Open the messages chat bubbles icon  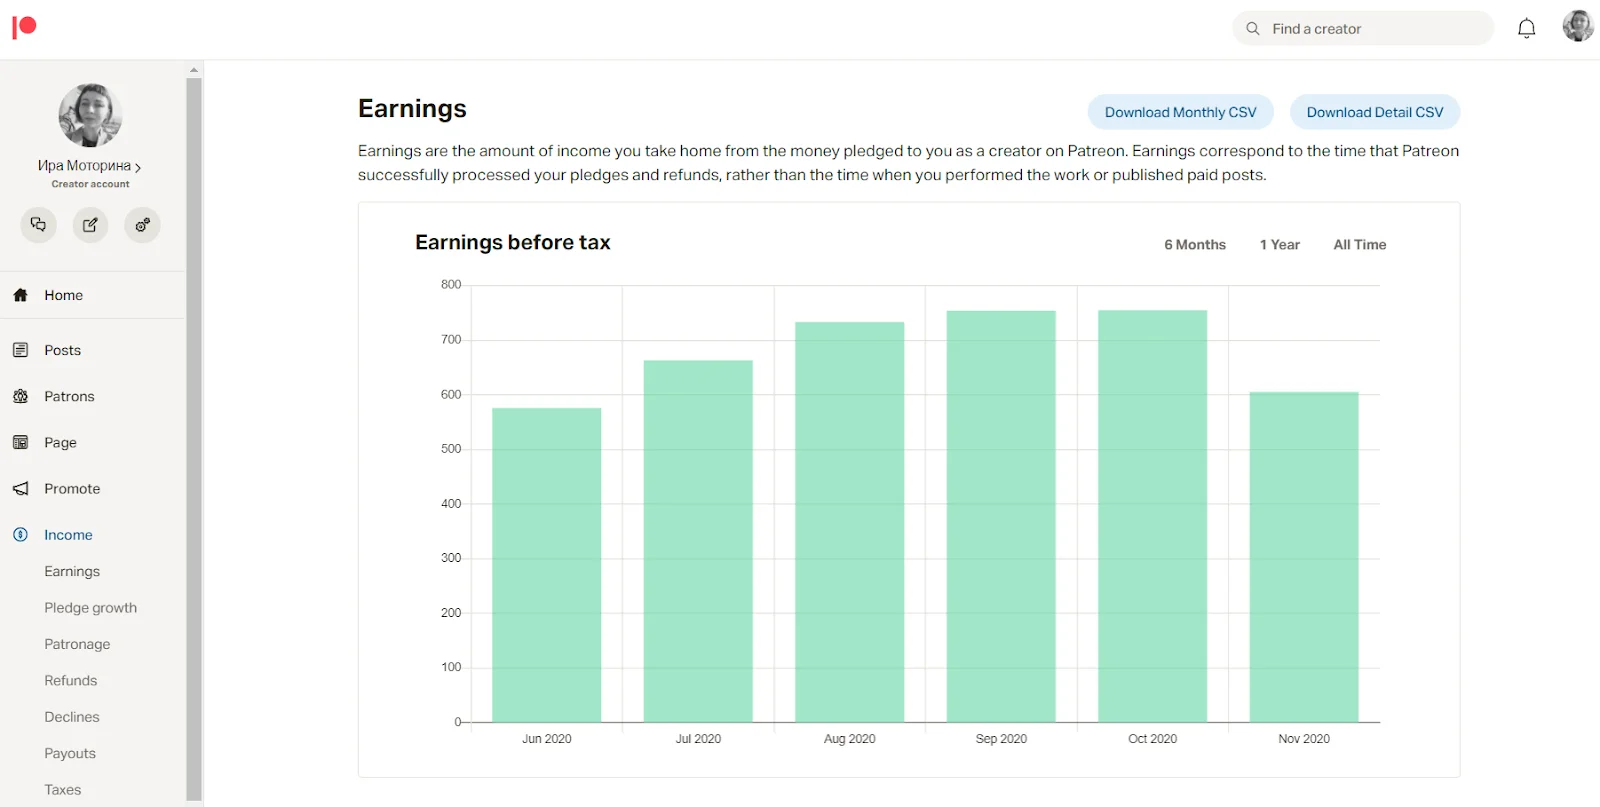coord(39,225)
